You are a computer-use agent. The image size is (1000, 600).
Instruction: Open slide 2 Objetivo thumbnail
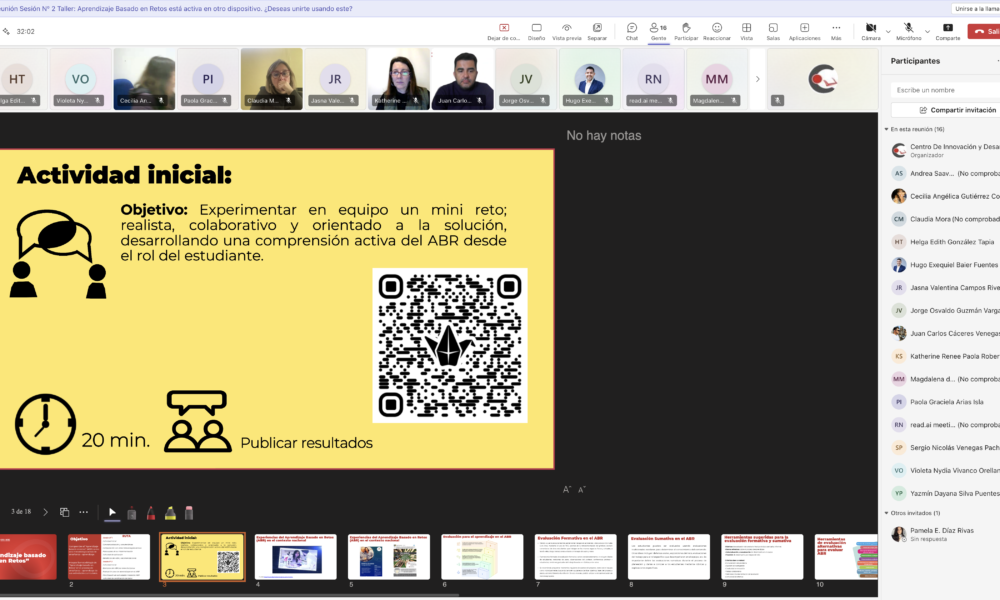(109, 557)
